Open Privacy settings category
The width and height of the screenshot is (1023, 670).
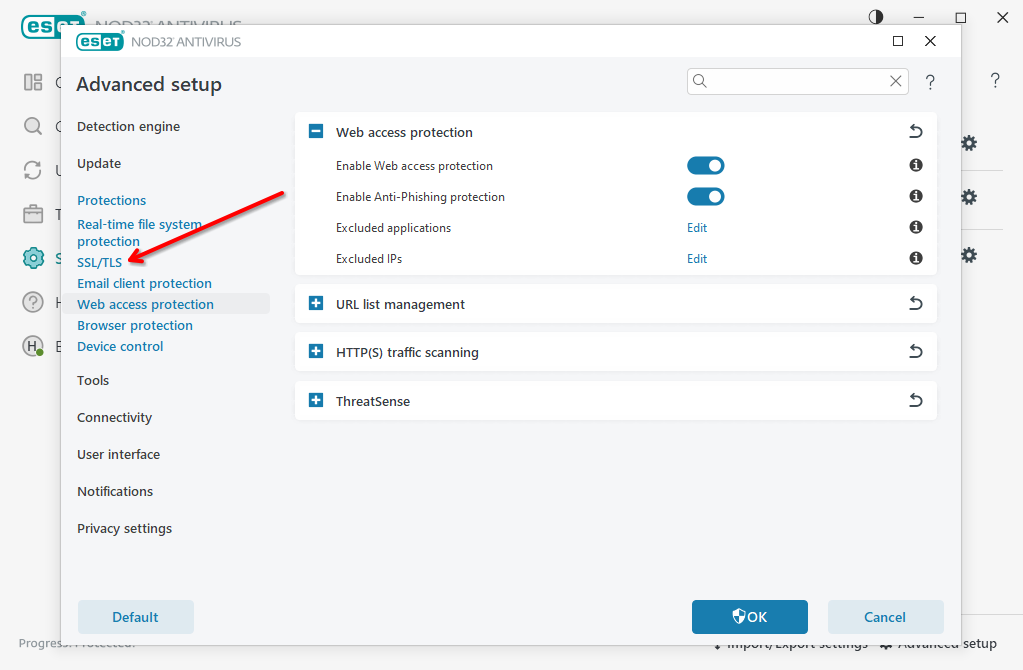click(x=125, y=528)
